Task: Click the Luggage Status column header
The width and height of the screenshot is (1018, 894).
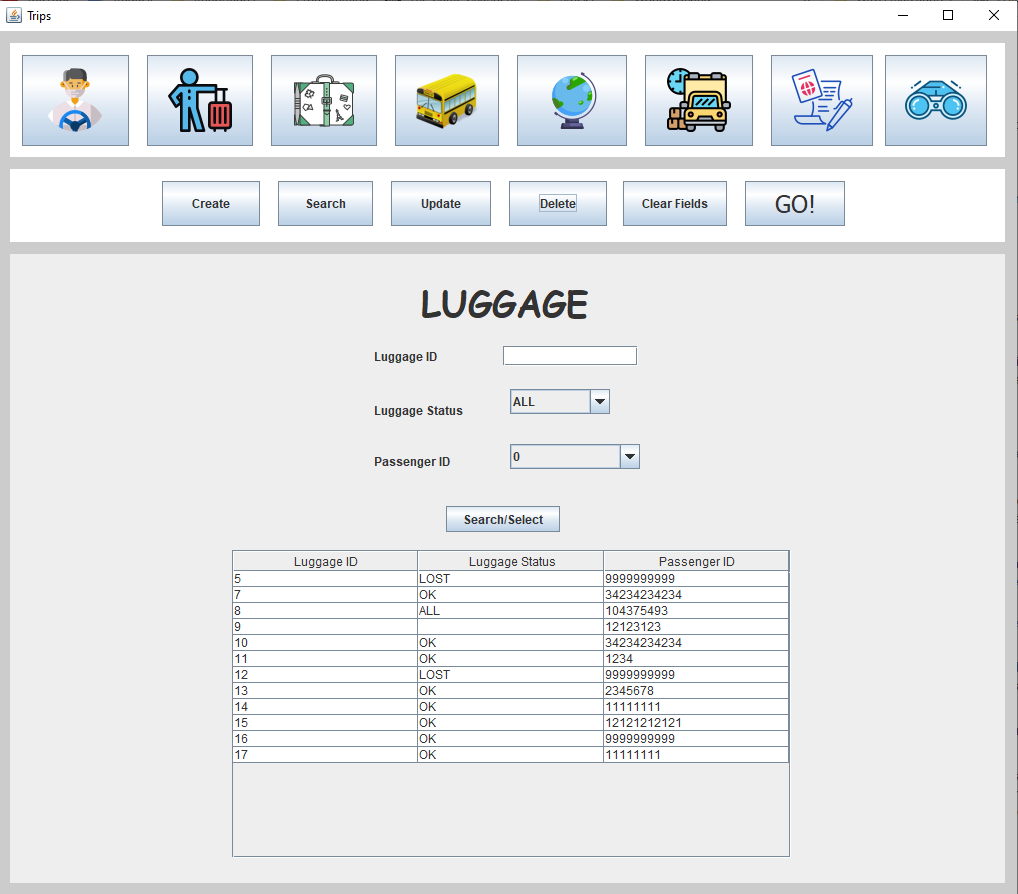Action: coord(511,562)
